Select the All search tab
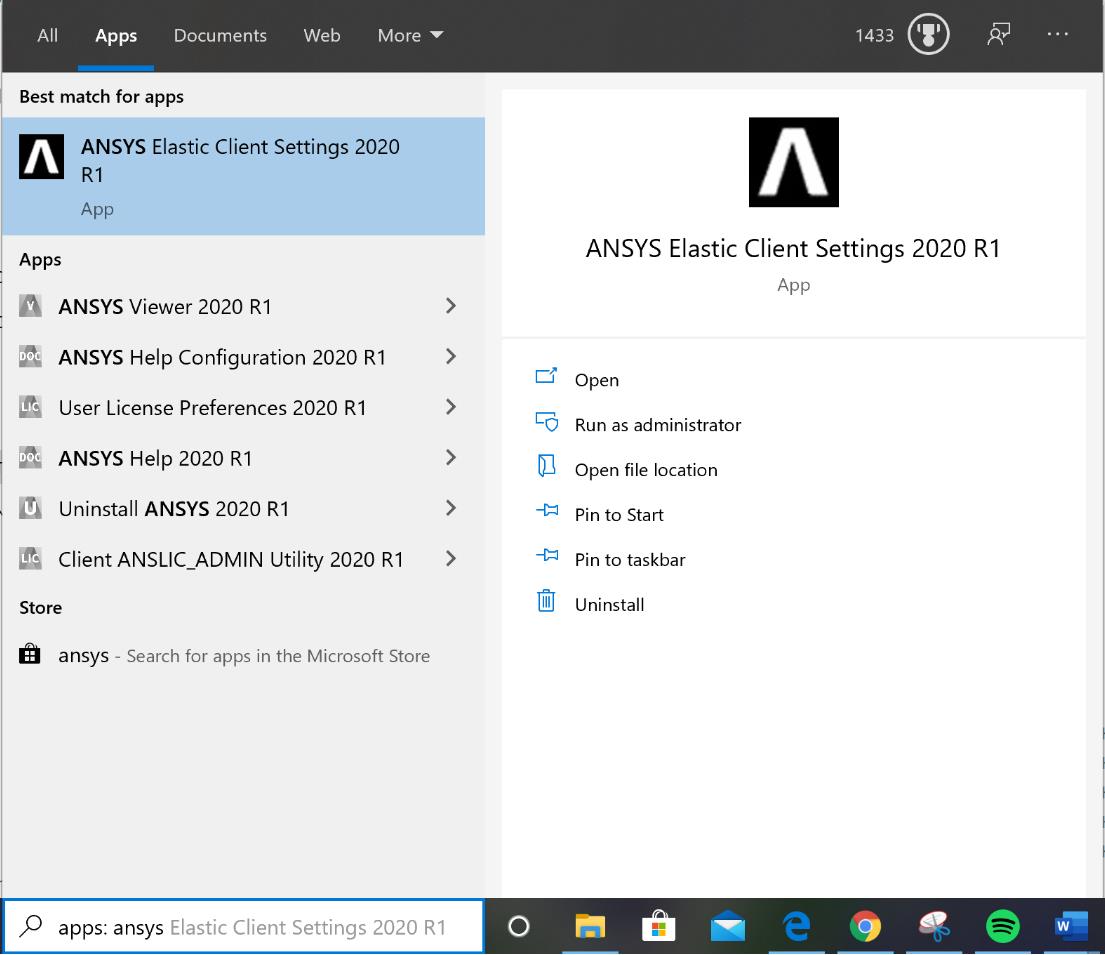The image size is (1105, 955). click(x=48, y=35)
